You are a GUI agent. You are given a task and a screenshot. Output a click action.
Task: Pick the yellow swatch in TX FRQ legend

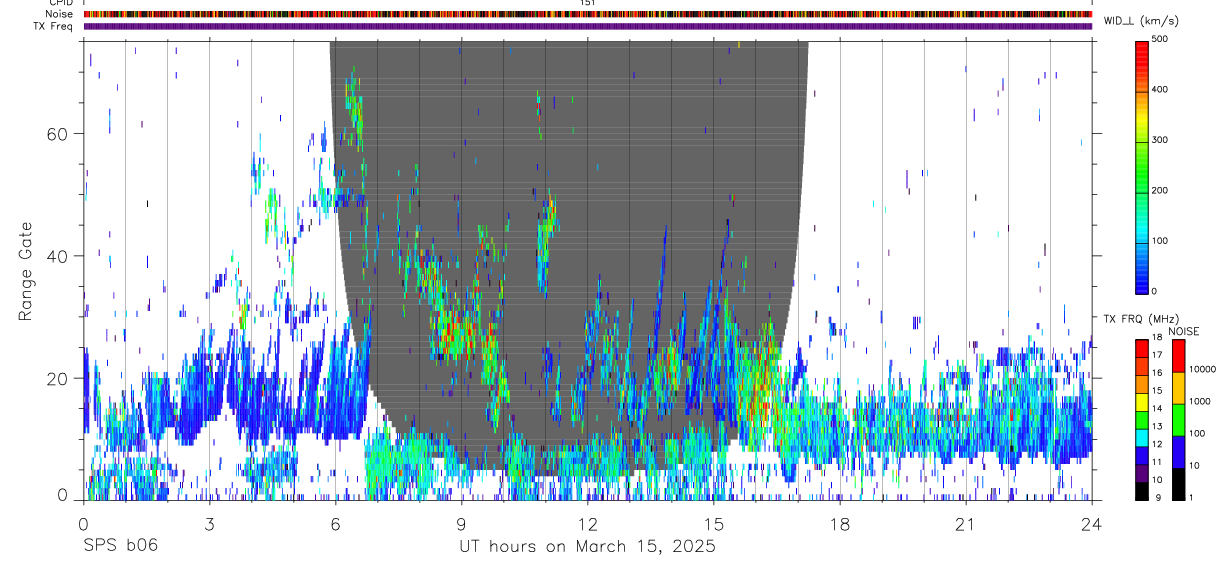[1142, 401]
